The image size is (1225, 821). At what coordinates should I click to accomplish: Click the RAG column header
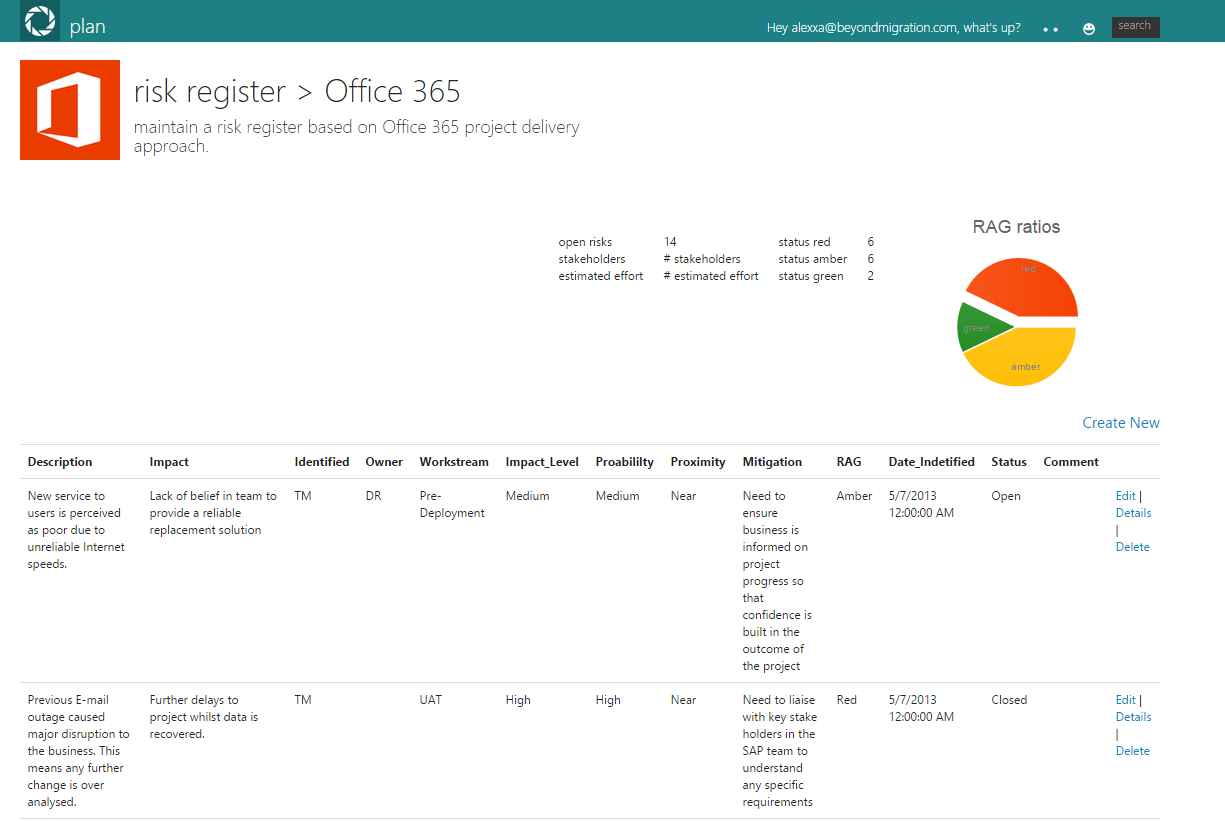849,462
